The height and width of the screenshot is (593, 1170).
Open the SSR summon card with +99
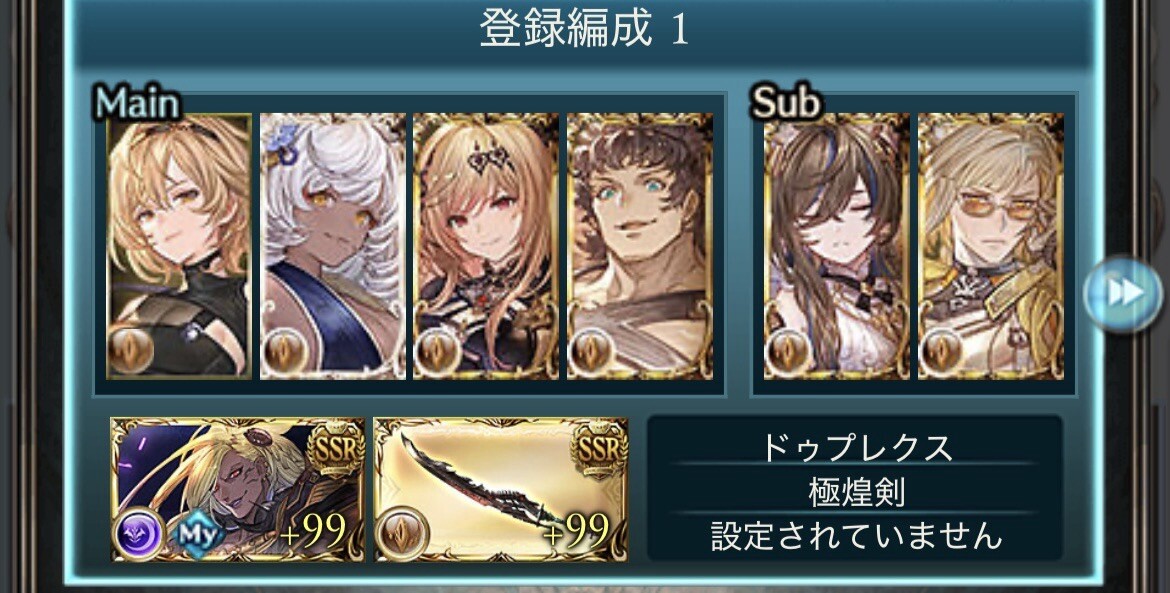click(x=238, y=489)
